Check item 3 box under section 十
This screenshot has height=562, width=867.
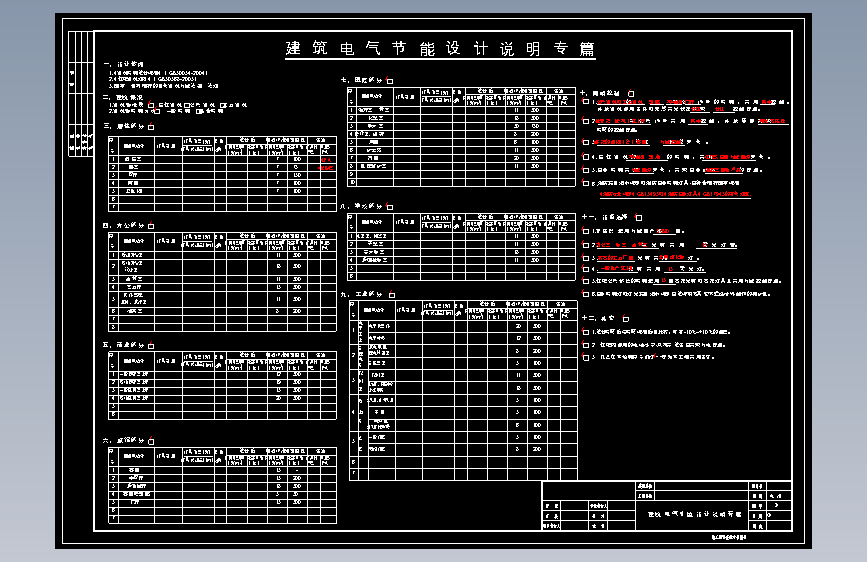586,142
